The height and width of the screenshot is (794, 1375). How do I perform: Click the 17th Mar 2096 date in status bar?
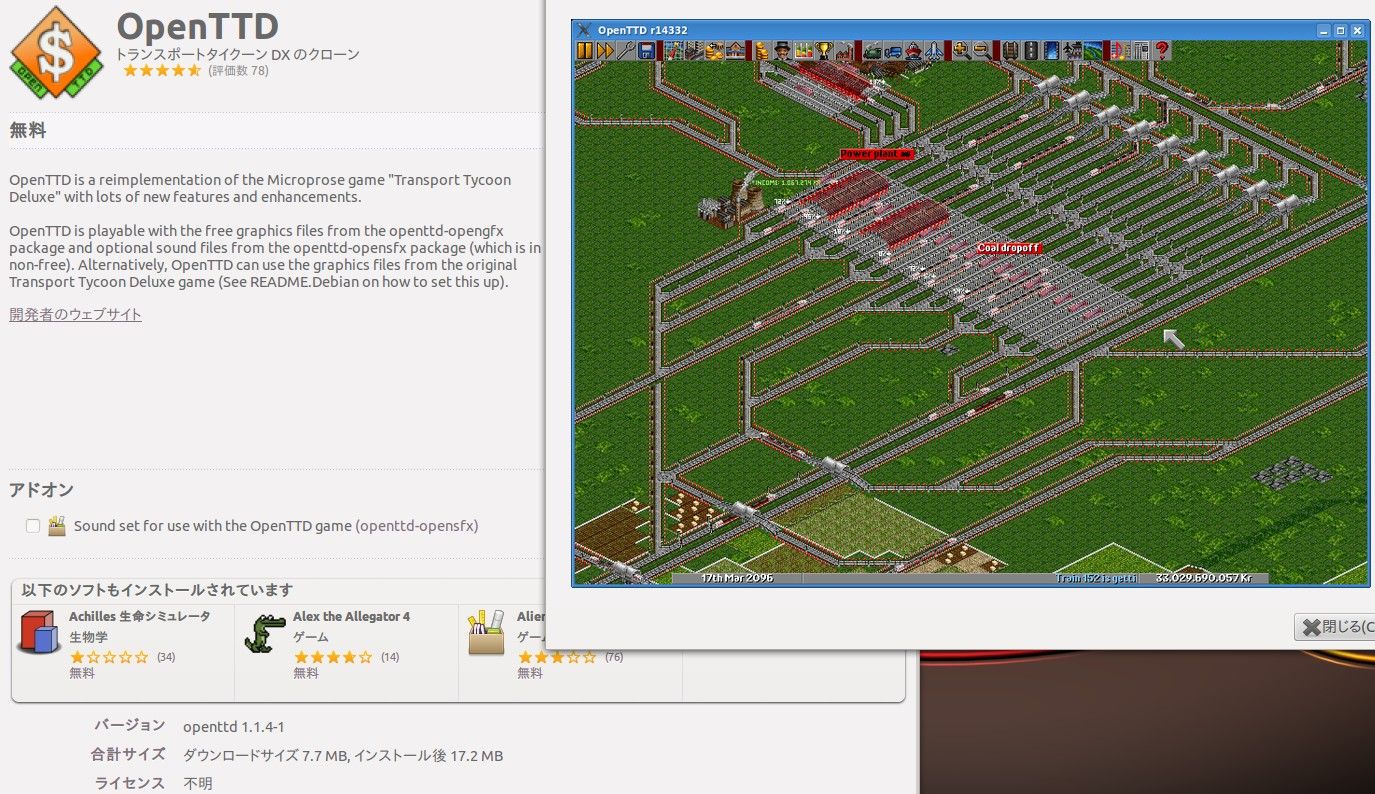tap(737, 578)
